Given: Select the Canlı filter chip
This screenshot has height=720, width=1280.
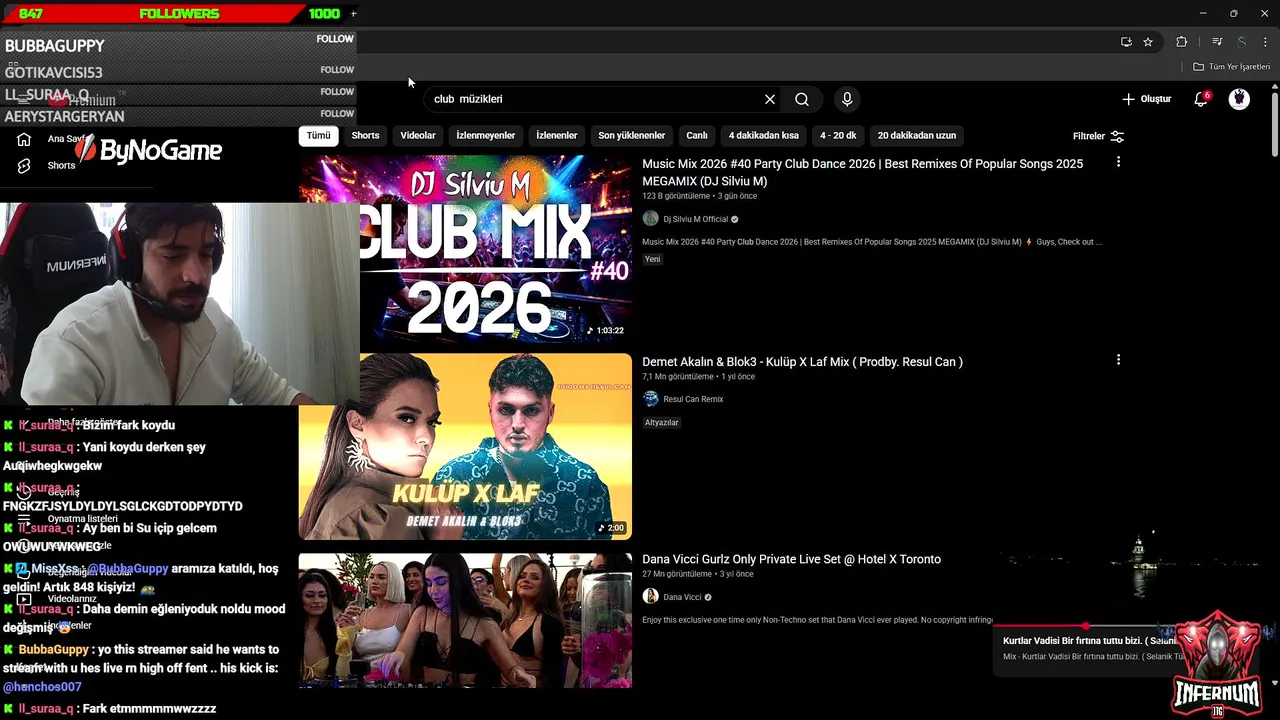Looking at the screenshot, I should (697, 136).
